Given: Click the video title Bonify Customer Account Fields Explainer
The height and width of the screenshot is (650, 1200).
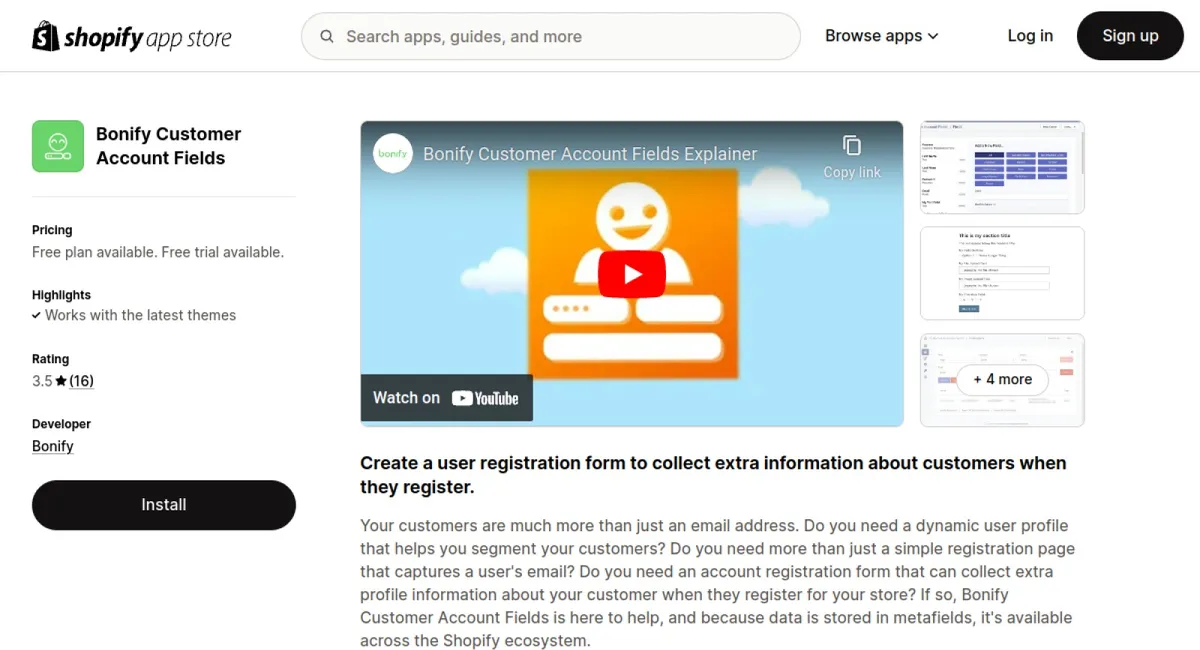Looking at the screenshot, I should click(590, 154).
